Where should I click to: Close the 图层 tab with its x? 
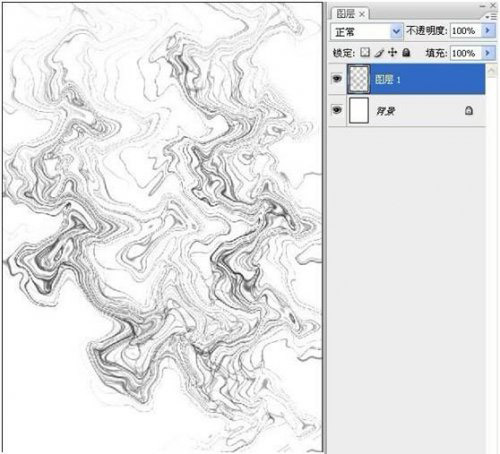click(x=362, y=14)
